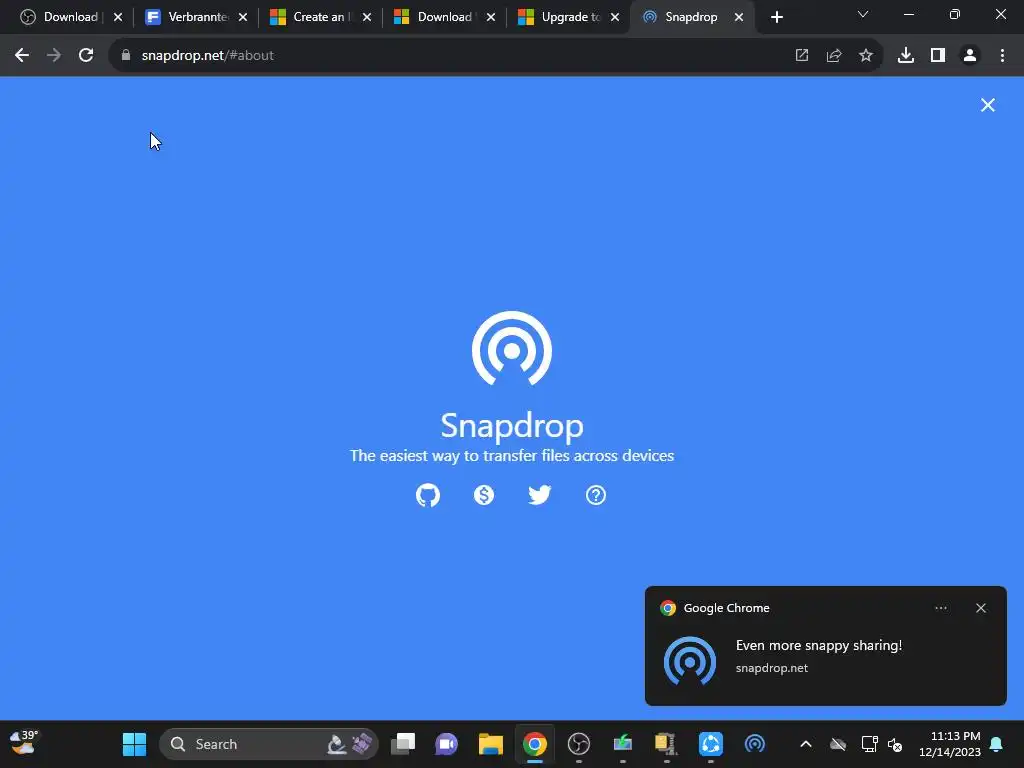The width and height of the screenshot is (1024, 768).
Task: Click the open in app icon
Action: pos(802,56)
